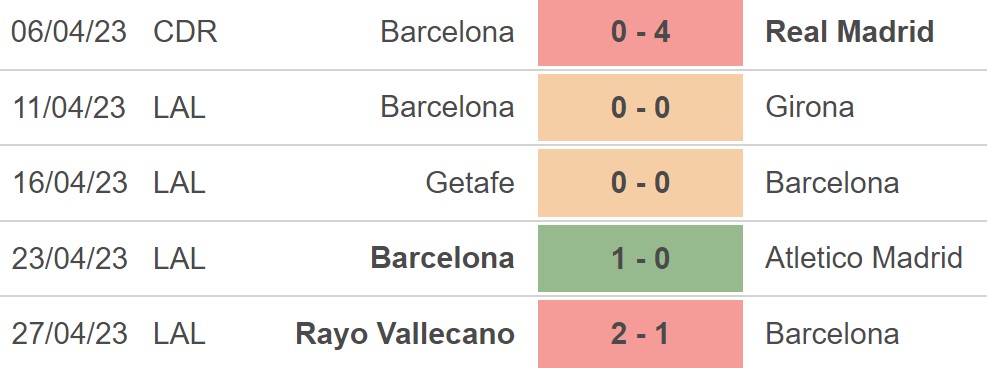Select LAL label in 11/04/23 row

(x=179, y=107)
